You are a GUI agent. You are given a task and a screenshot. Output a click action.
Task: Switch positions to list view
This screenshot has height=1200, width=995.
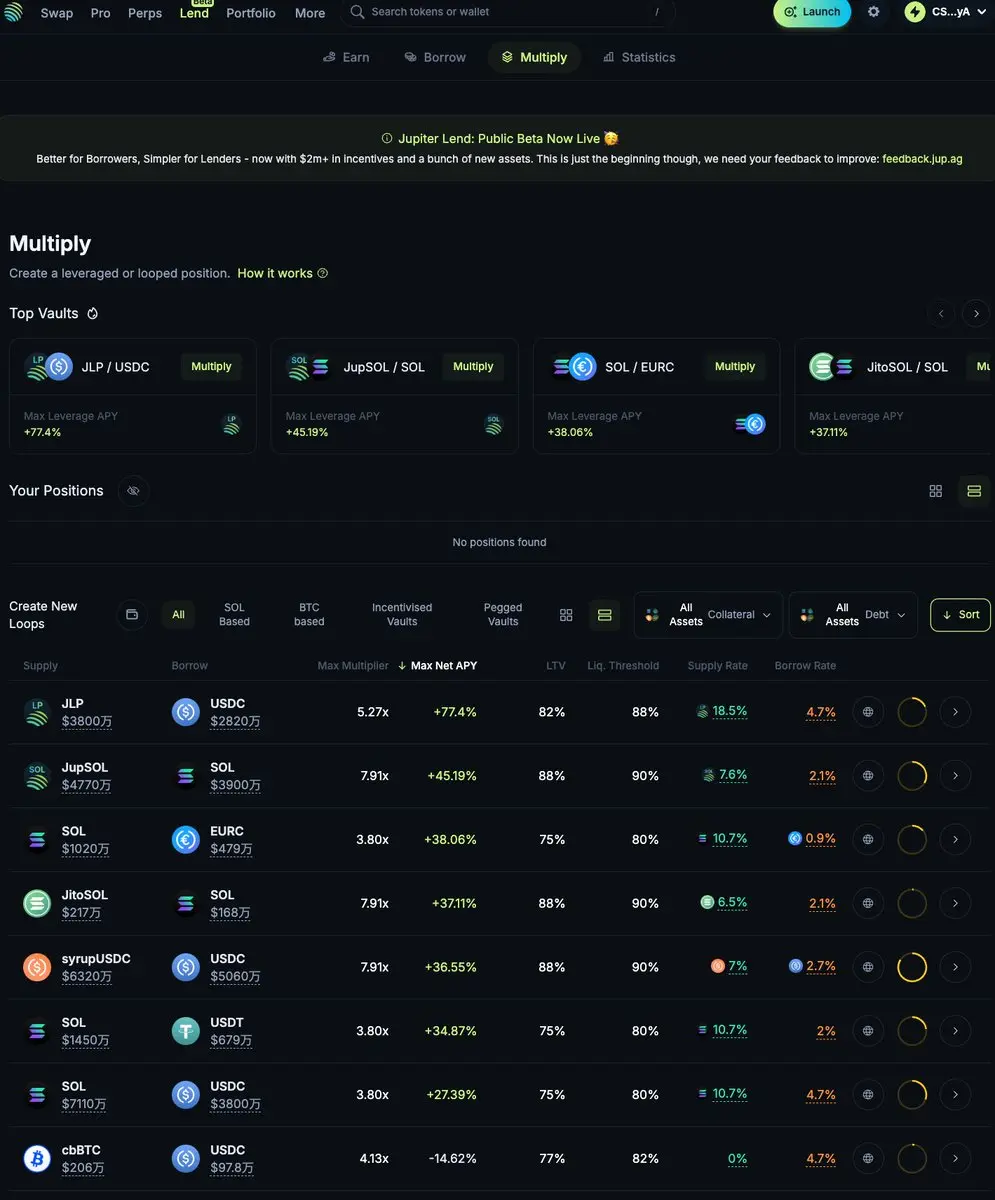point(974,491)
